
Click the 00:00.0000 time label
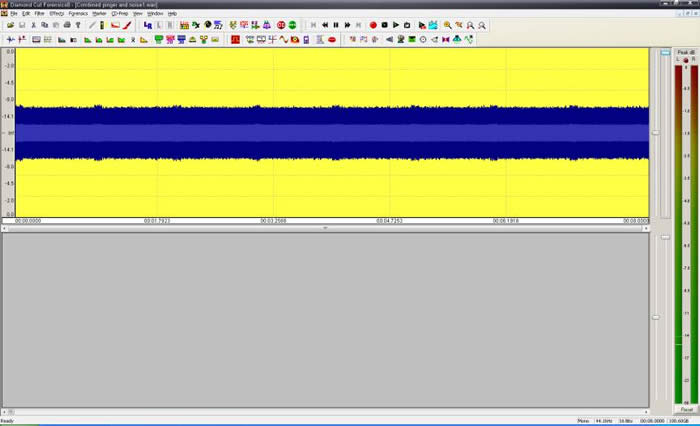[28, 221]
